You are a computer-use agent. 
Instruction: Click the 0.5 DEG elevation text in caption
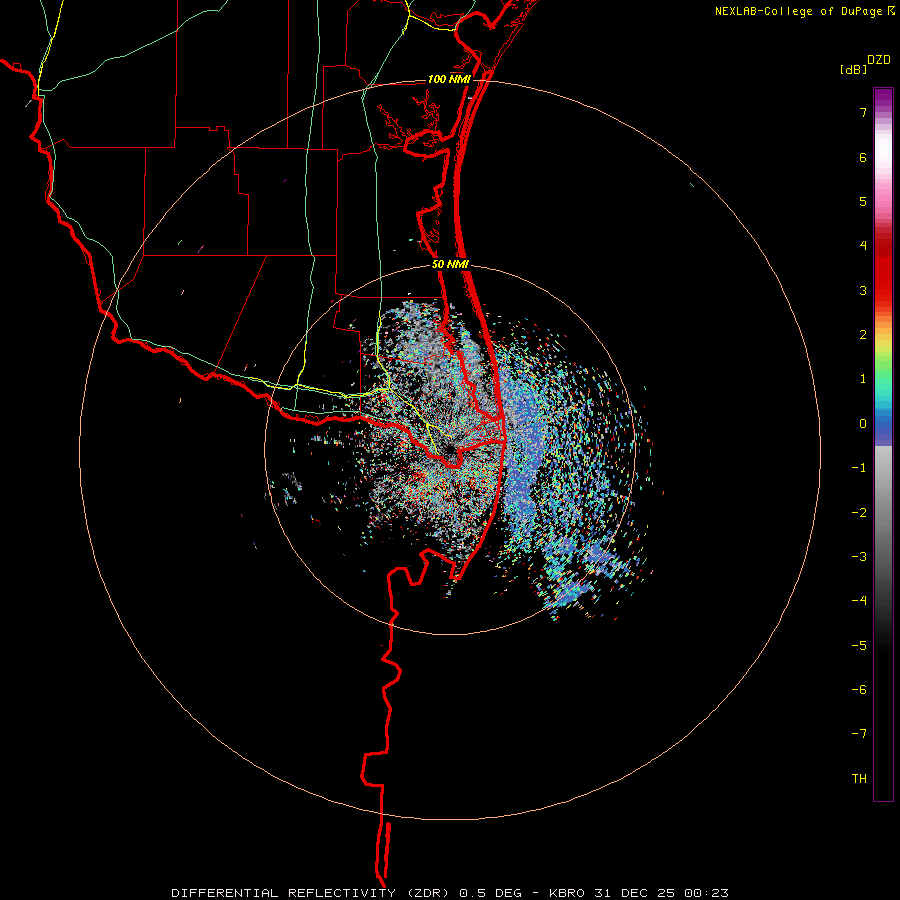click(x=490, y=893)
